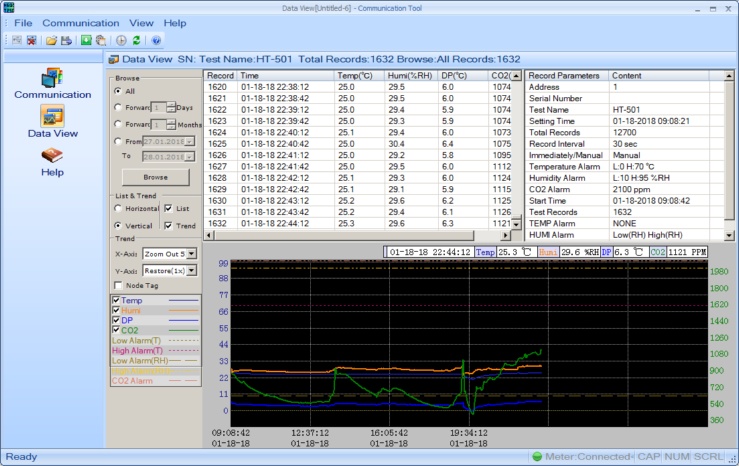Click records table scroll down arrow
The image size is (739, 466).
517,224
